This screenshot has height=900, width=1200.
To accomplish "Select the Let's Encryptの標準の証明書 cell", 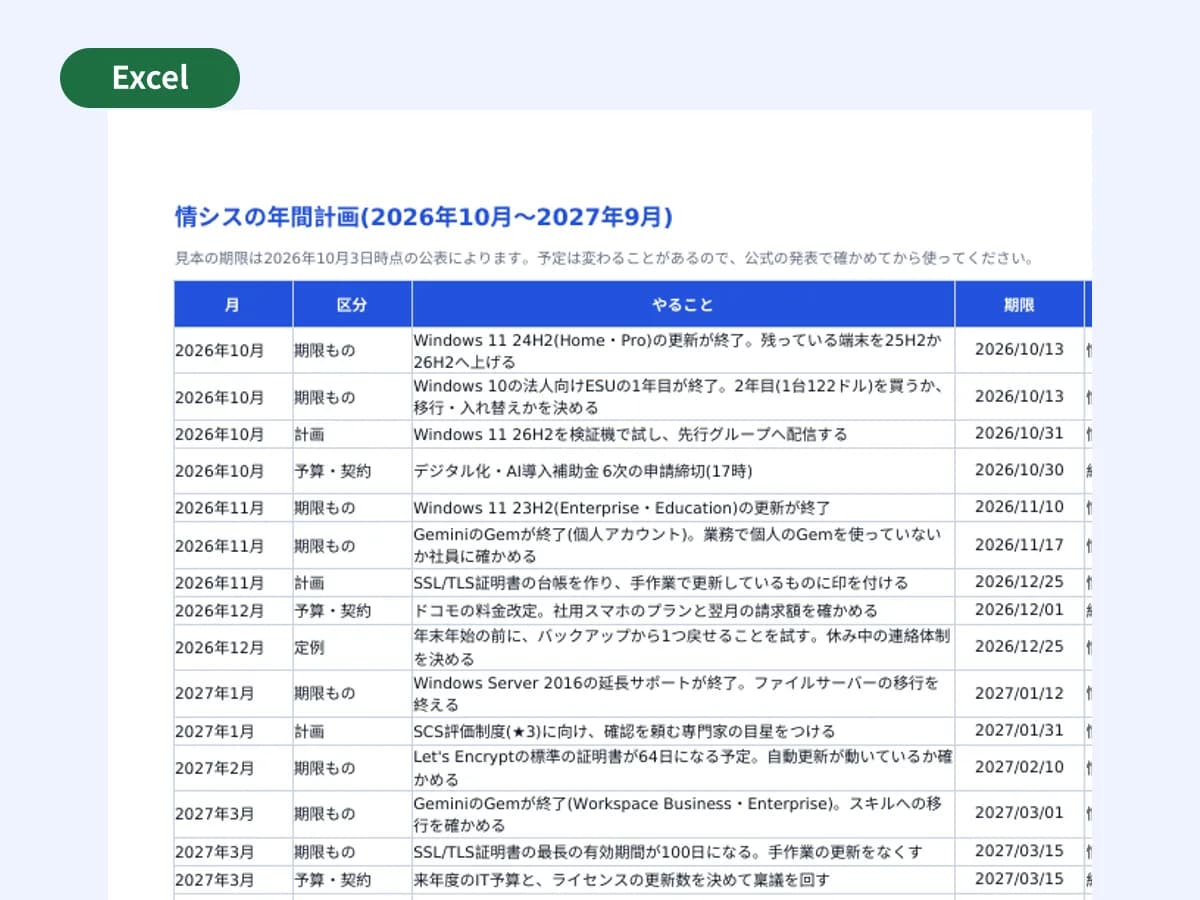I will (683, 768).
